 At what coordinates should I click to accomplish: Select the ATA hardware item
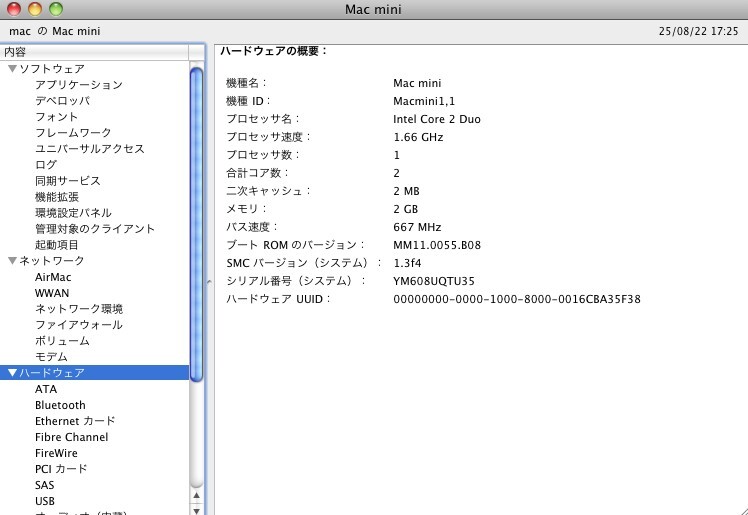click(x=46, y=389)
